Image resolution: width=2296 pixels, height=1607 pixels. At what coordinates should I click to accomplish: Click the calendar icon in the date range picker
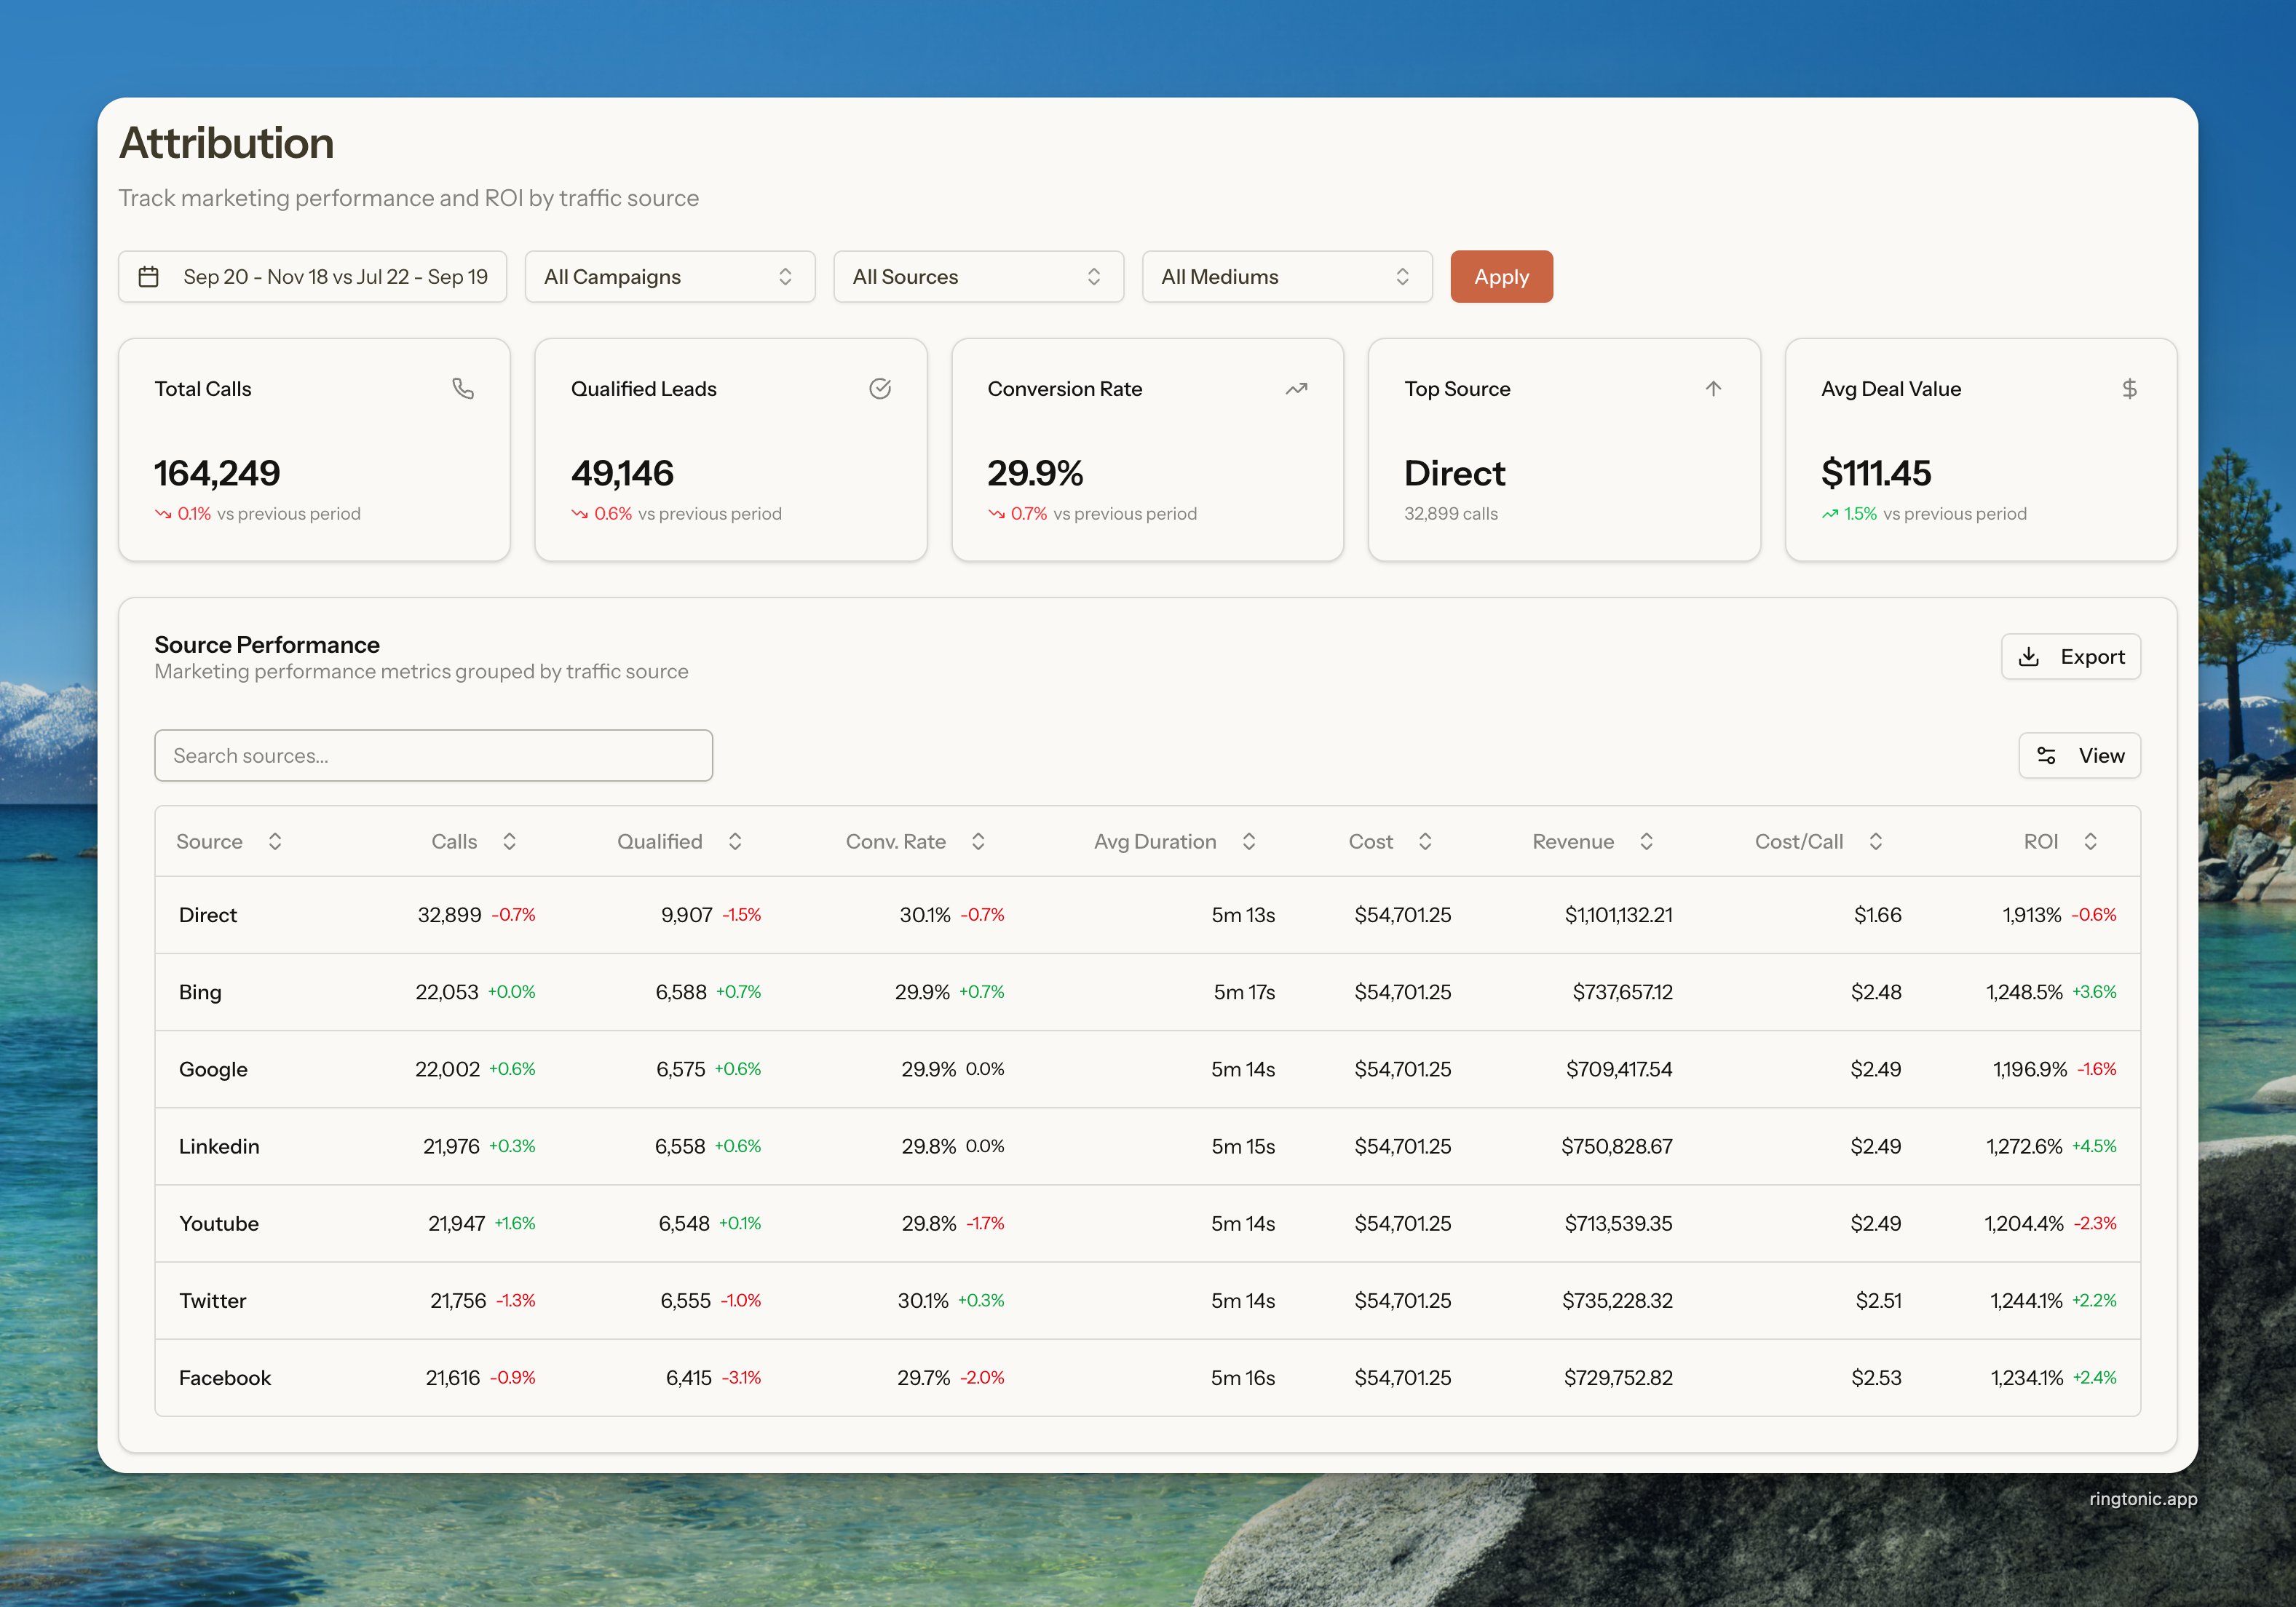149,277
